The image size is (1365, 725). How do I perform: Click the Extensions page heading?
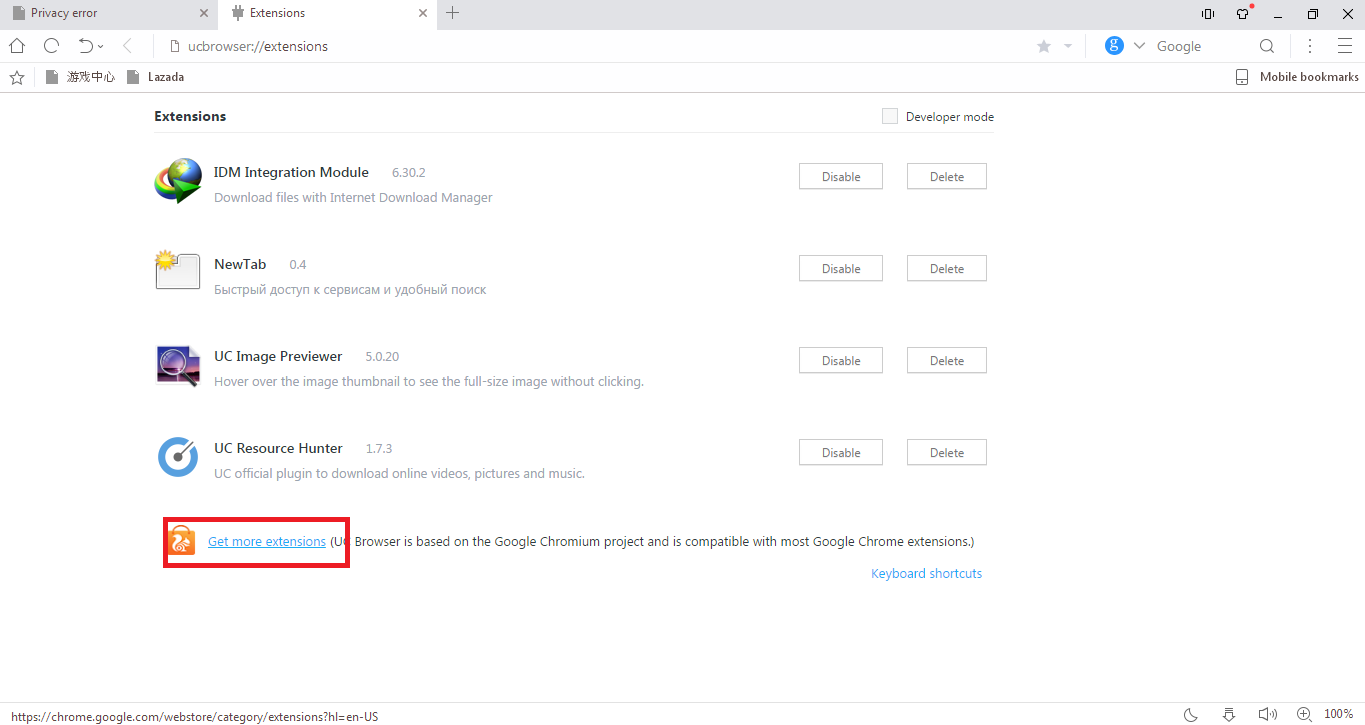coord(190,116)
